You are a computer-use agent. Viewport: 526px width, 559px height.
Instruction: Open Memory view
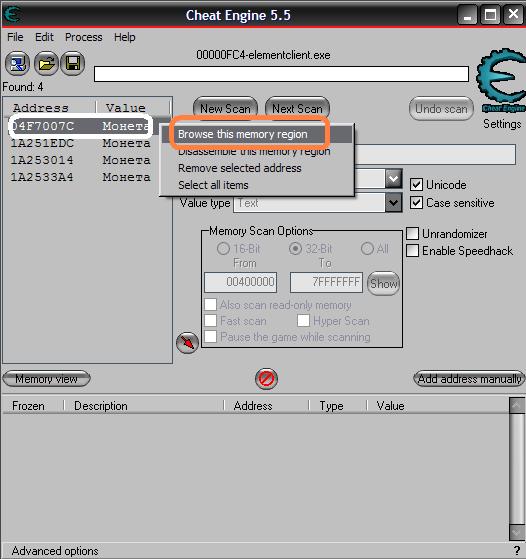46,379
